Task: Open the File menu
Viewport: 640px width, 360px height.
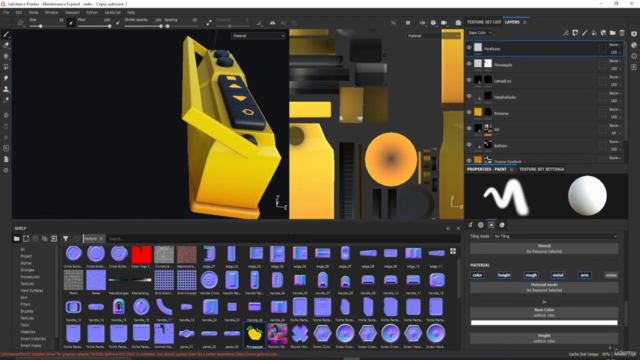Action: pos(6,13)
